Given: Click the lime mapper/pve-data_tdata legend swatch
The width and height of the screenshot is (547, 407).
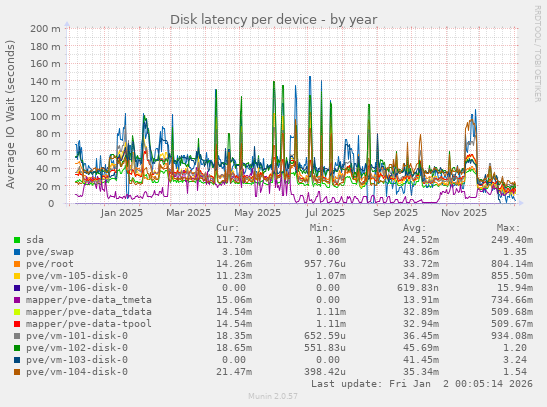Looking at the screenshot, I should point(17,312).
